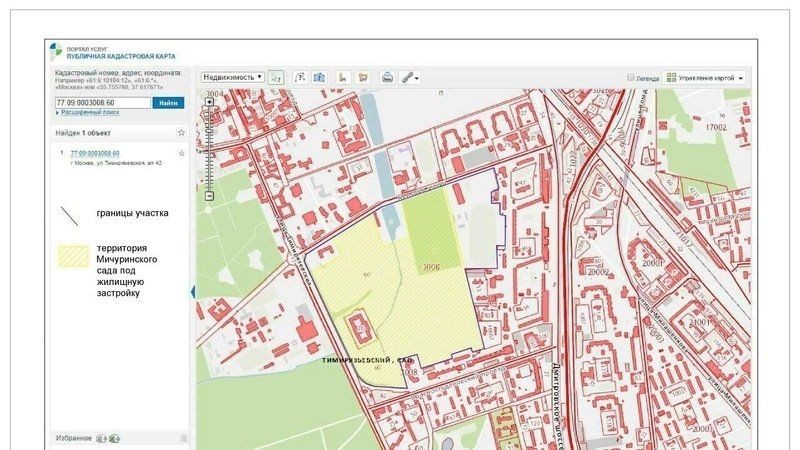
Task: Toggle the Легенда checkbox
Action: [631, 77]
